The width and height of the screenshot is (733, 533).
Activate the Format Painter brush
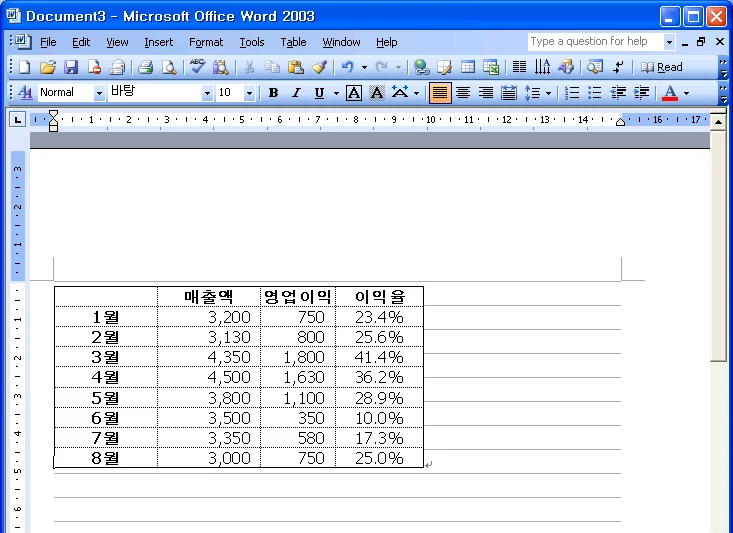tap(319, 67)
